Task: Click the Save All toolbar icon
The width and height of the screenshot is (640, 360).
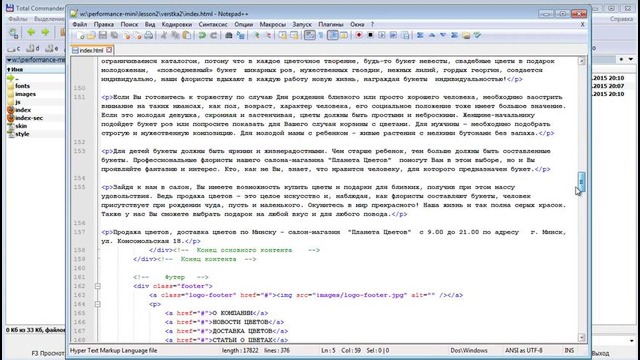Action: pos(114,35)
